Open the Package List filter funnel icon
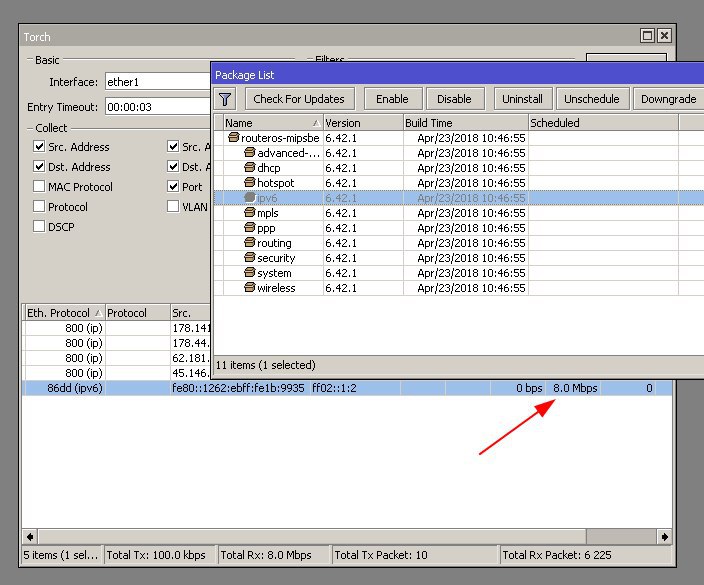704x585 pixels. click(225, 99)
